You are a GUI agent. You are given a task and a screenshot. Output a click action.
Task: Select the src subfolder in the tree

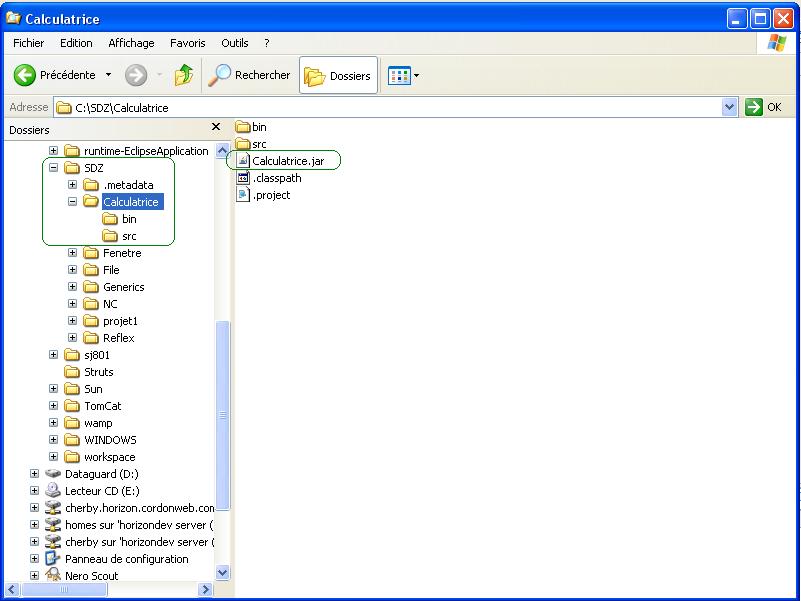point(119,236)
